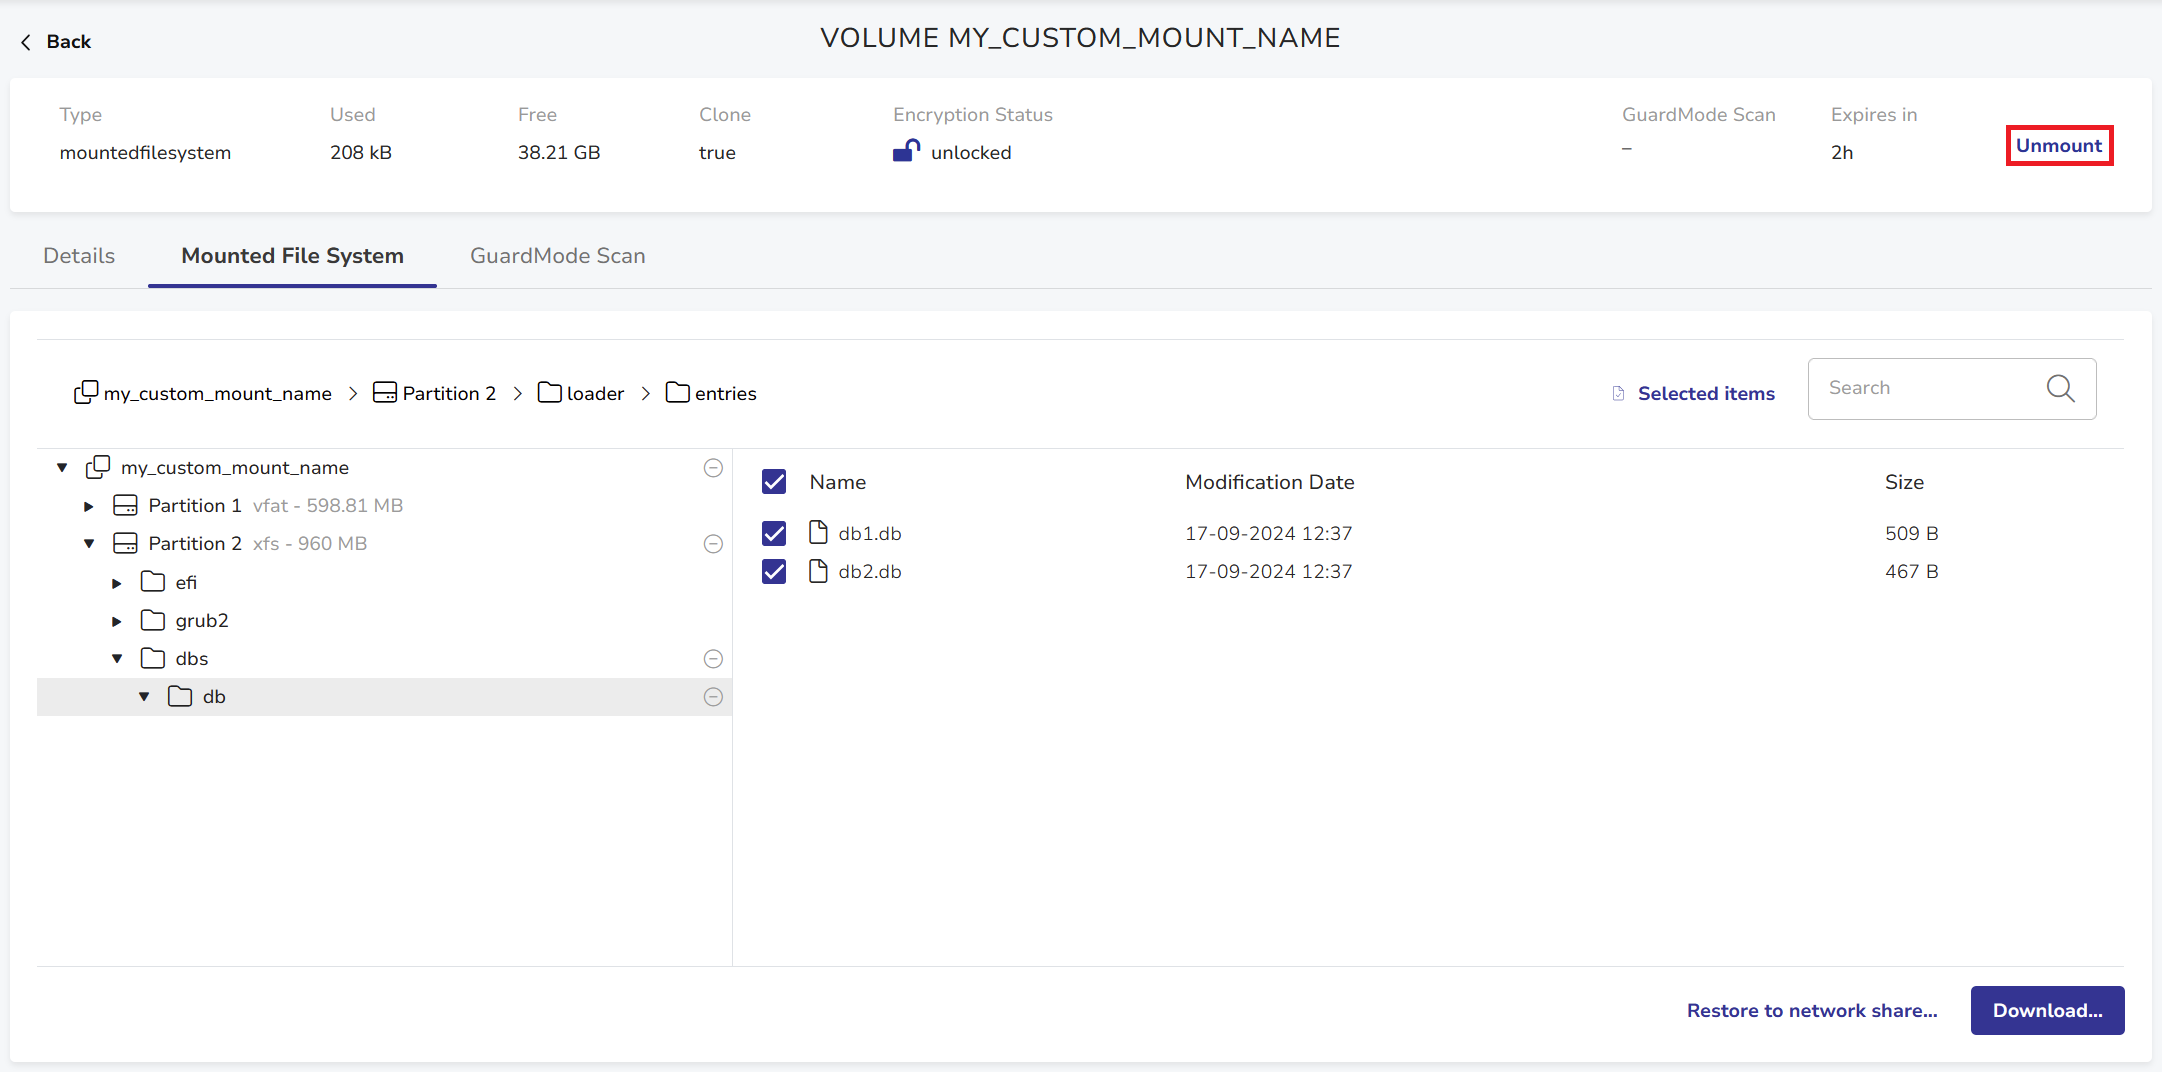
Task: Expand the Partition 1 tree node
Action: click(89, 506)
